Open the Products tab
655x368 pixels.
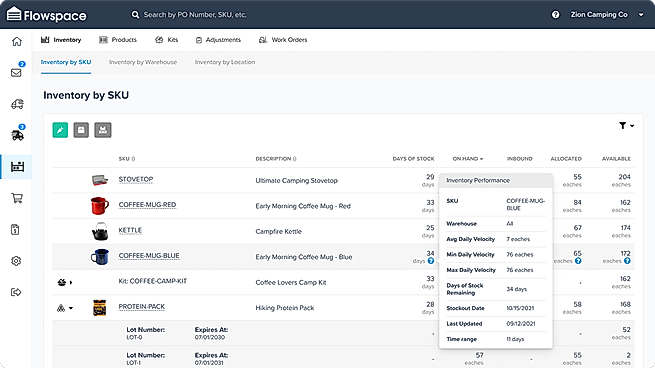(118, 40)
